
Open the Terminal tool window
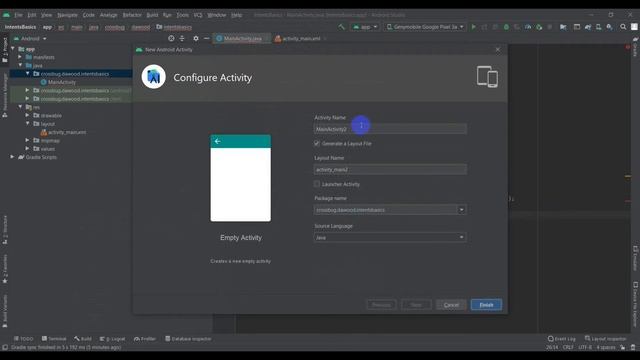click(54, 339)
